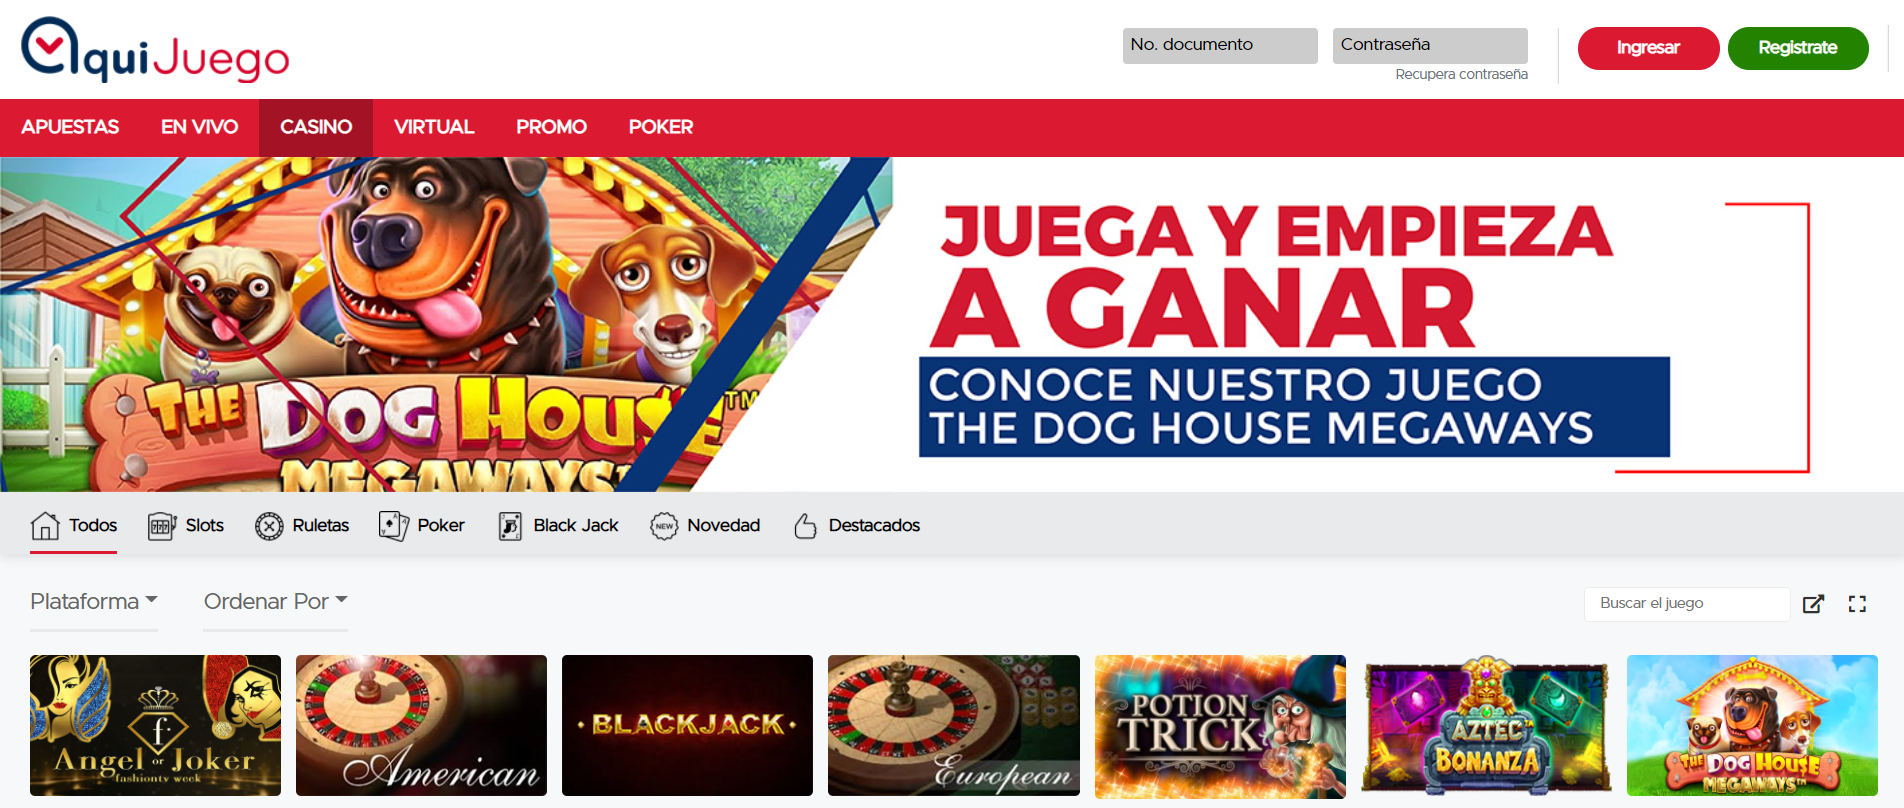Open the Dog House Megaways game thumbnail
The height and width of the screenshot is (808, 1904).
[1752, 726]
